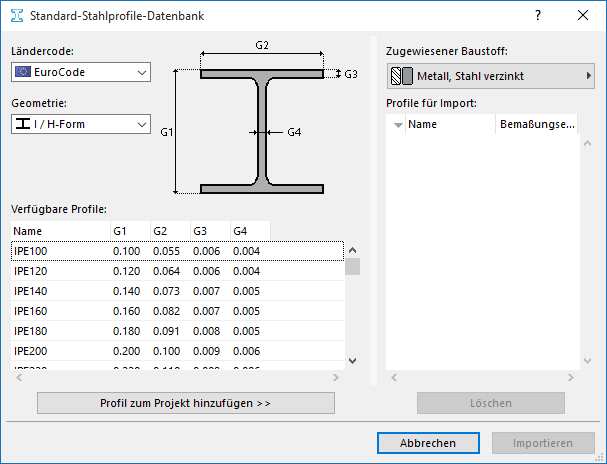Select the IPE180 profile row
The image size is (607, 464).
click(x=177, y=331)
